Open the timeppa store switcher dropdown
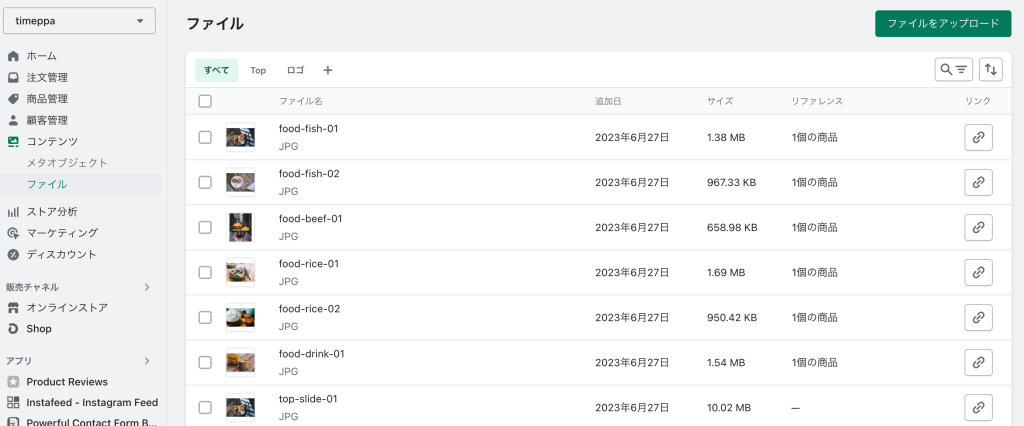 [79, 21]
